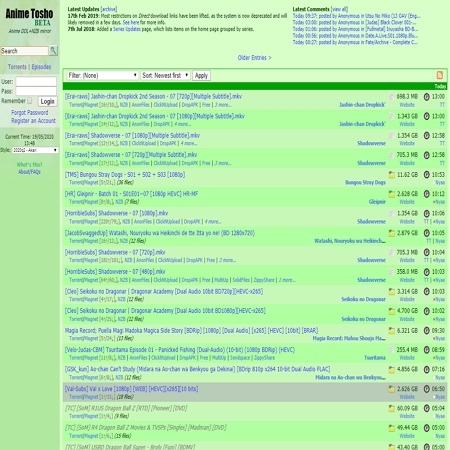Open the Sort Newest first dropdown
450x450 pixels.
pyautogui.click(x=165, y=75)
